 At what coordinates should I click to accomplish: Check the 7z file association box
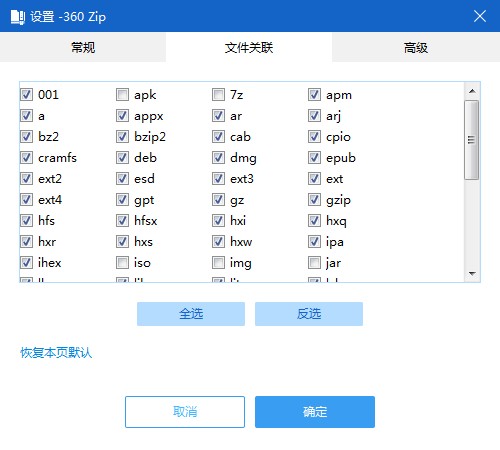(x=218, y=95)
